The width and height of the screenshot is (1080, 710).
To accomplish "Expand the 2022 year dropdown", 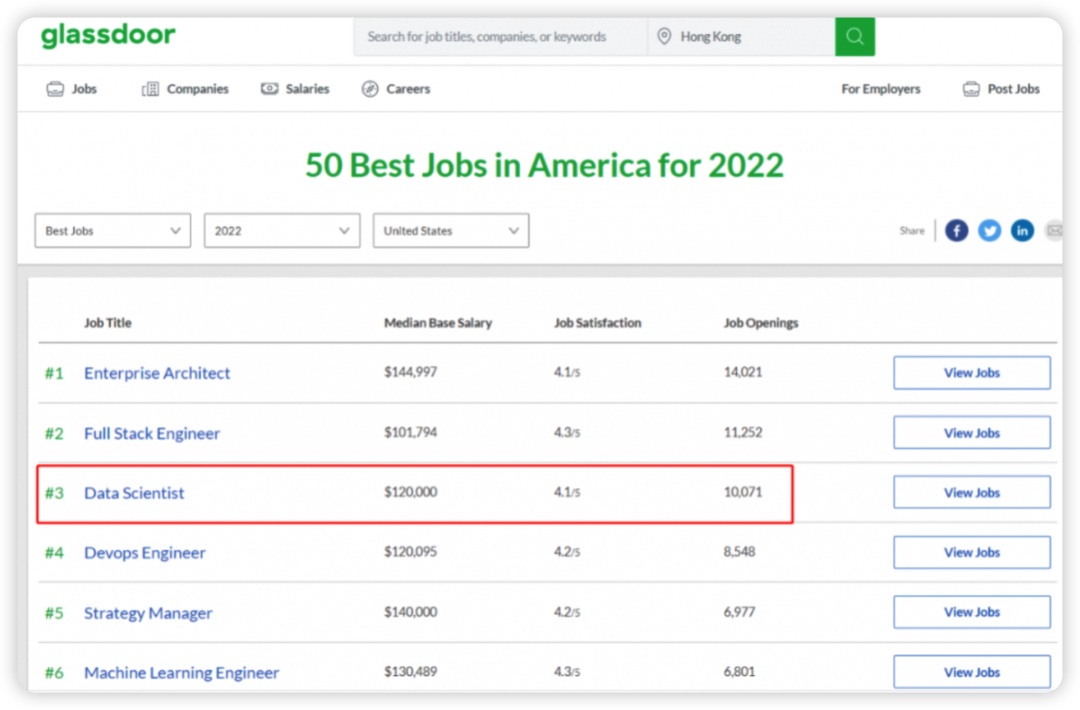I will pos(282,231).
